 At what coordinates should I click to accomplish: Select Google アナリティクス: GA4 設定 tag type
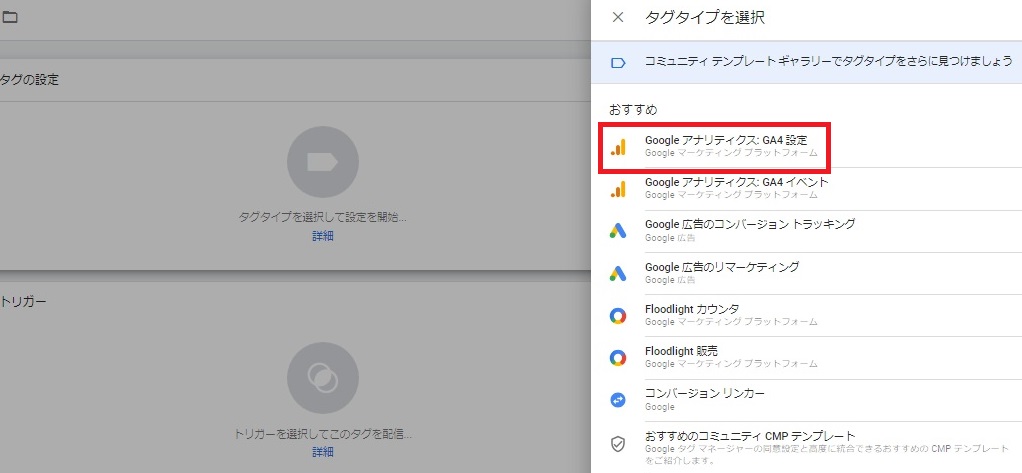coord(806,147)
